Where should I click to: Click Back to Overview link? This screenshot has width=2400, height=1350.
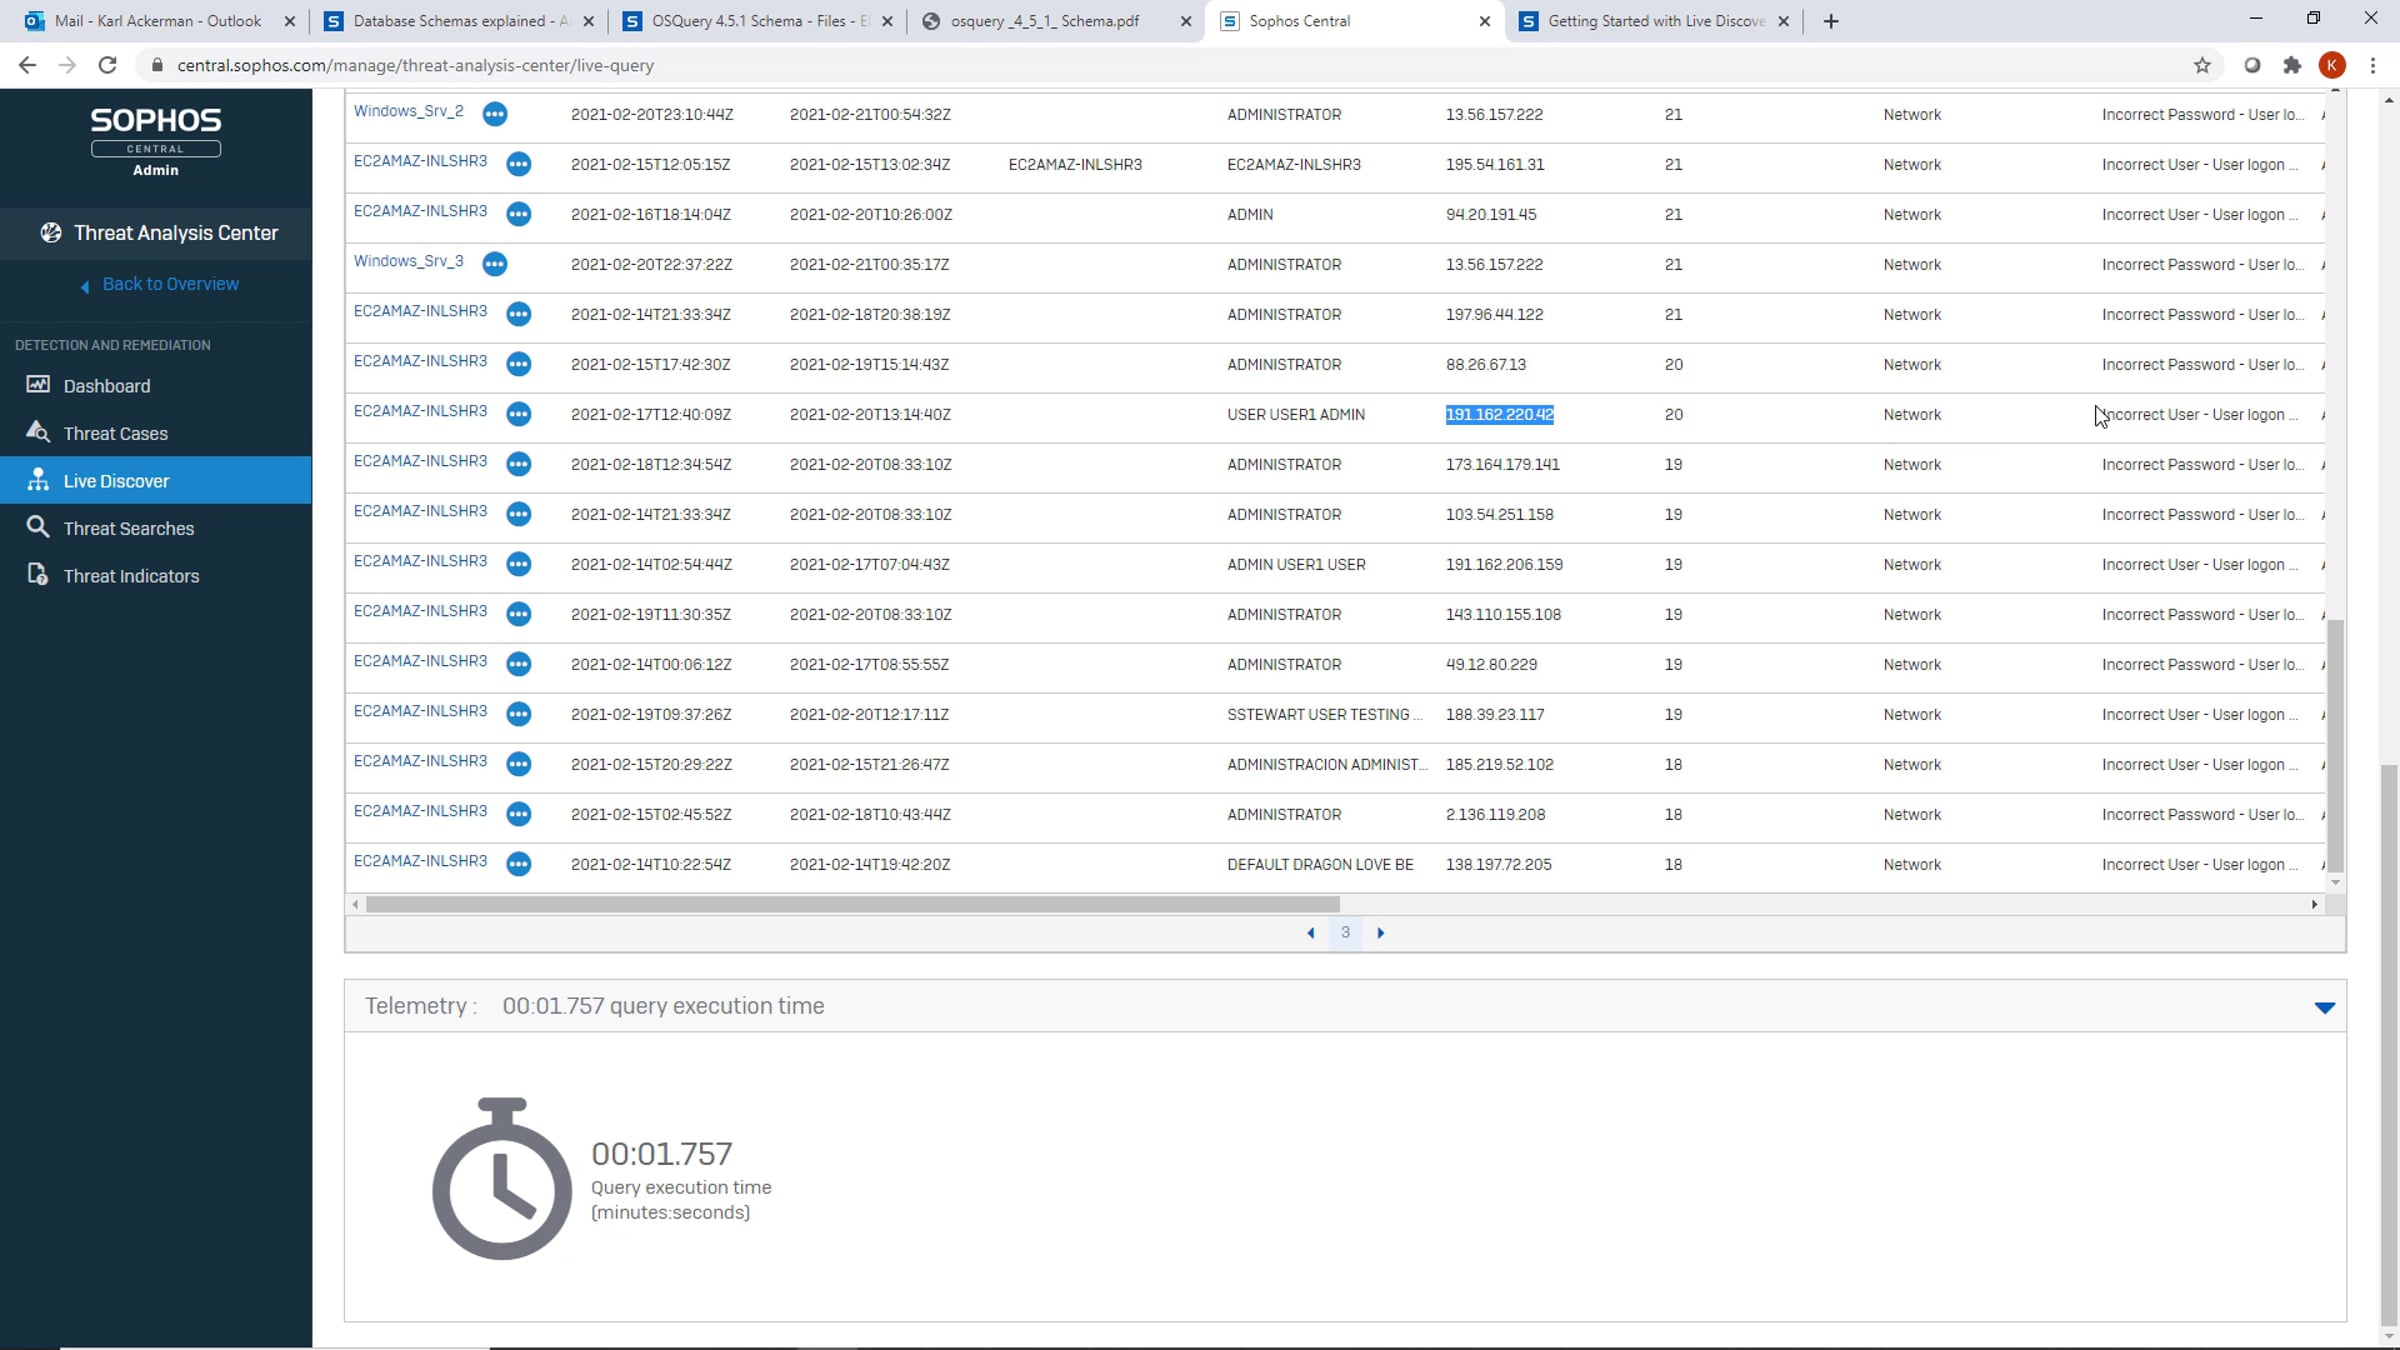[x=170, y=284]
